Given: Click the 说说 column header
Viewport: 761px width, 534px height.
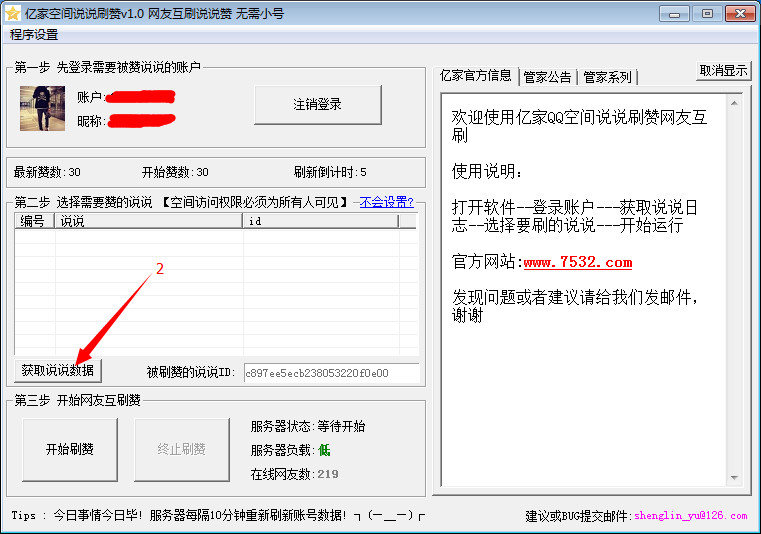Looking at the screenshot, I should click(149, 221).
